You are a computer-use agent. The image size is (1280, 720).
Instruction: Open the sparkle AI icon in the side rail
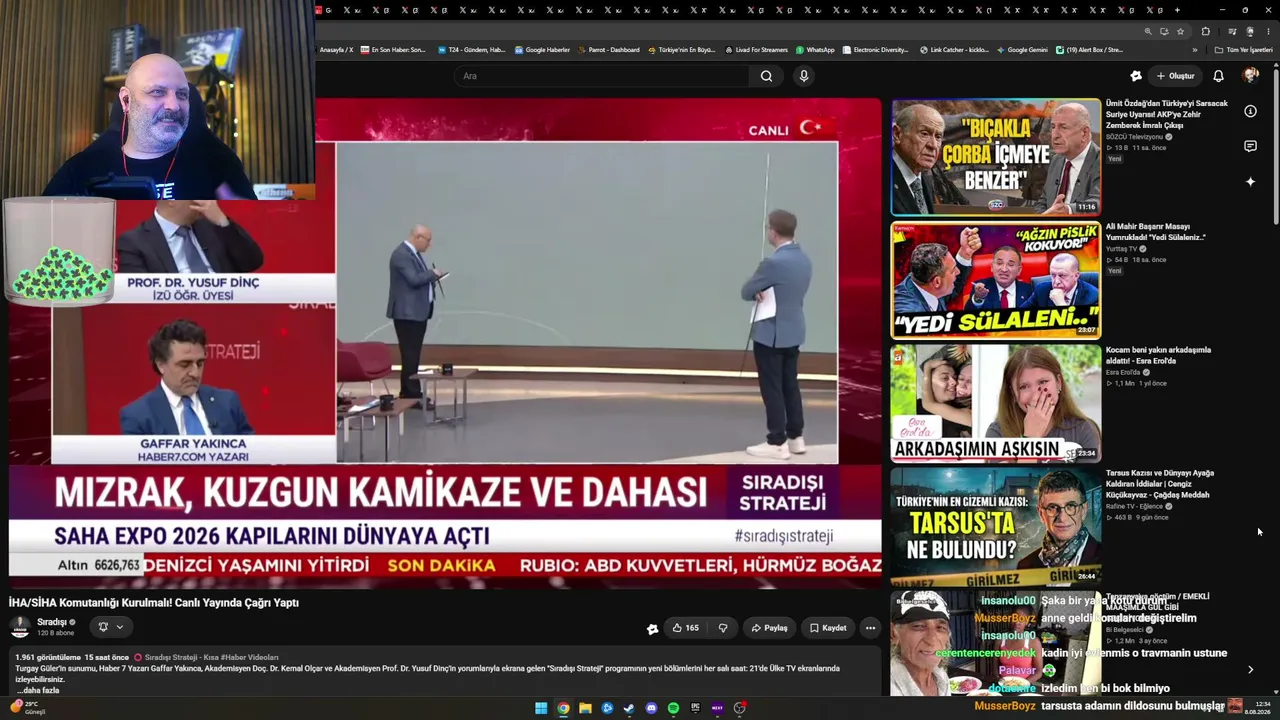click(1250, 181)
